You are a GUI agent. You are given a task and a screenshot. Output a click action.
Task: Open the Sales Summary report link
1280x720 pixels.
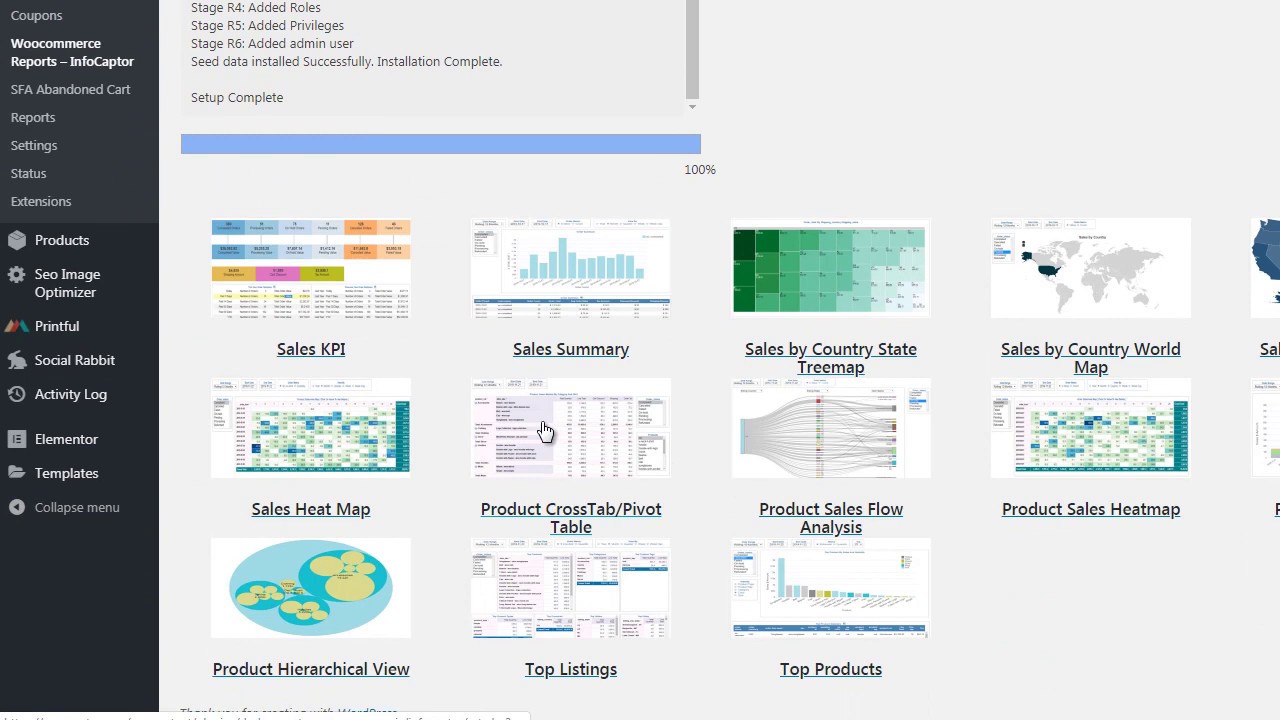(571, 349)
